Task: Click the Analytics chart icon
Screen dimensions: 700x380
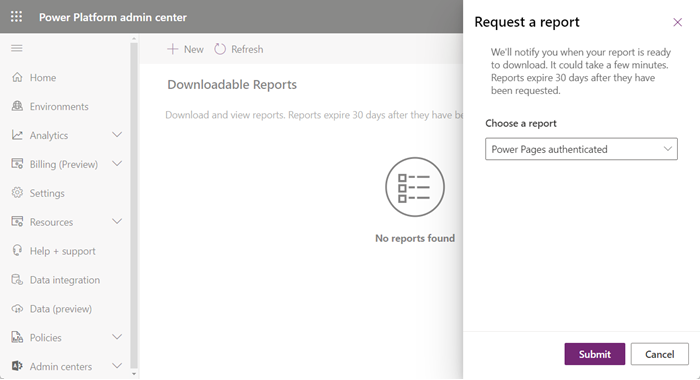Action: (x=17, y=135)
